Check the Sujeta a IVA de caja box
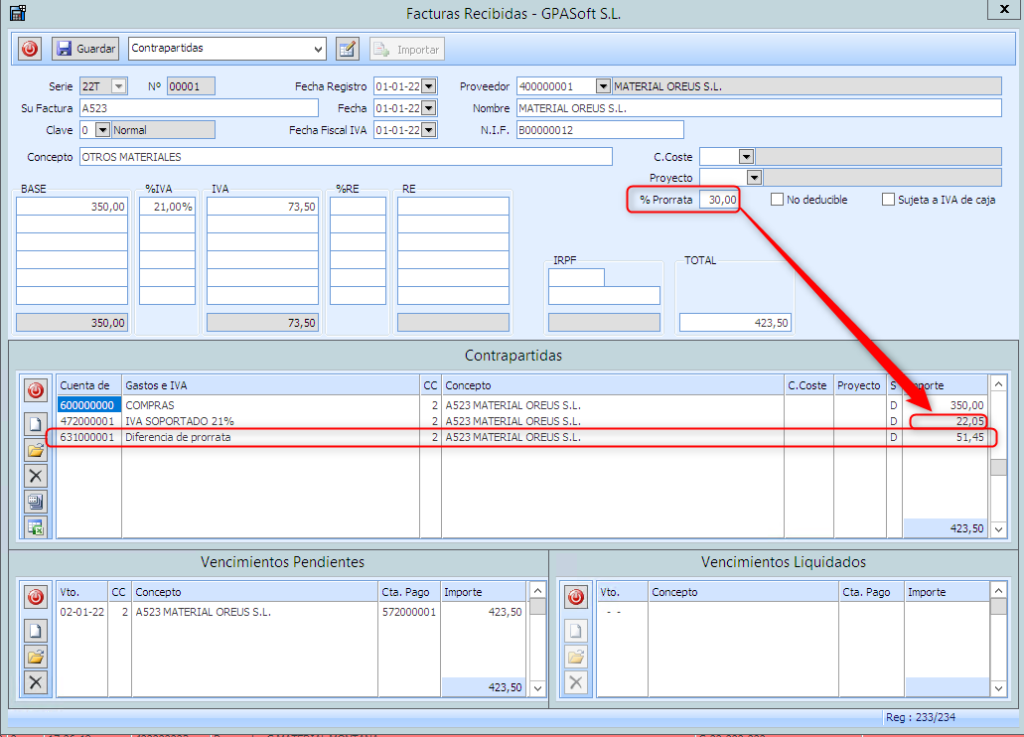 coord(888,200)
